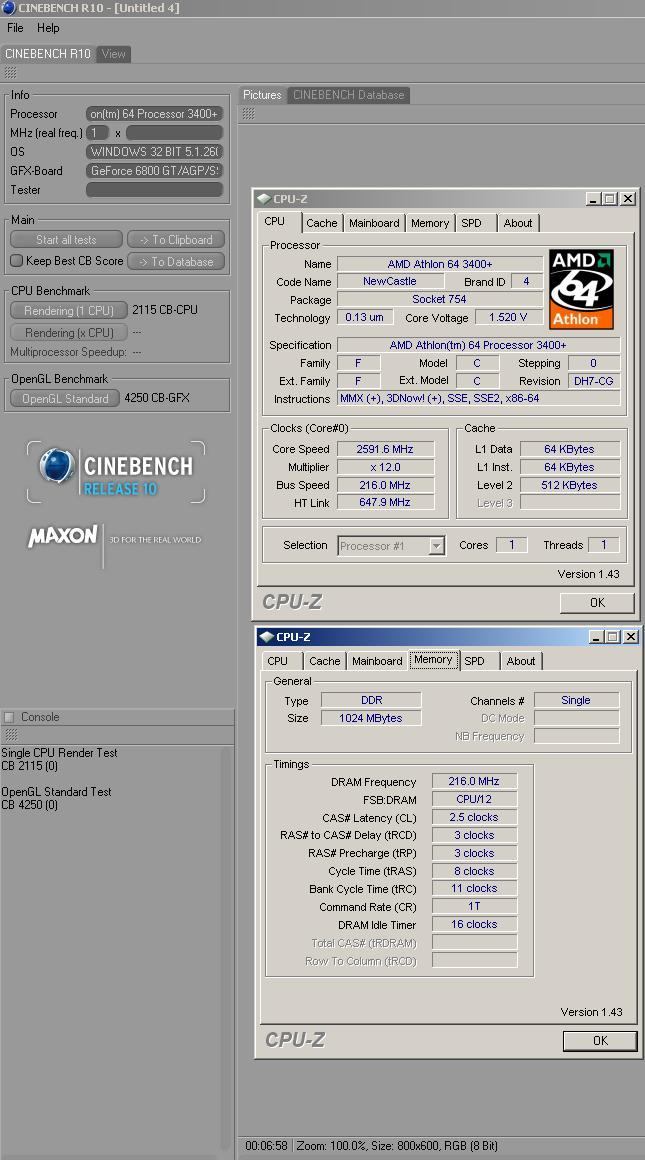Minimize the upper CPU-Z window
The width and height of the screenshot is (645, 1174).
tap(593, 199)
